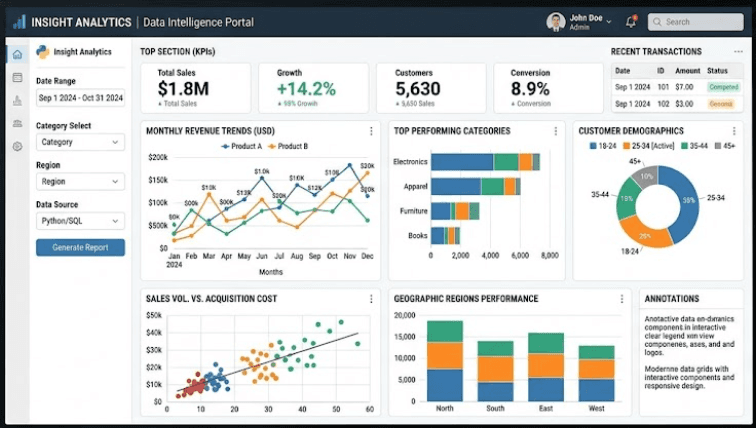This screenshot has width=756, height=428.
Task: Toggle Product B legend entry
Action: click(x=288, y=146)
